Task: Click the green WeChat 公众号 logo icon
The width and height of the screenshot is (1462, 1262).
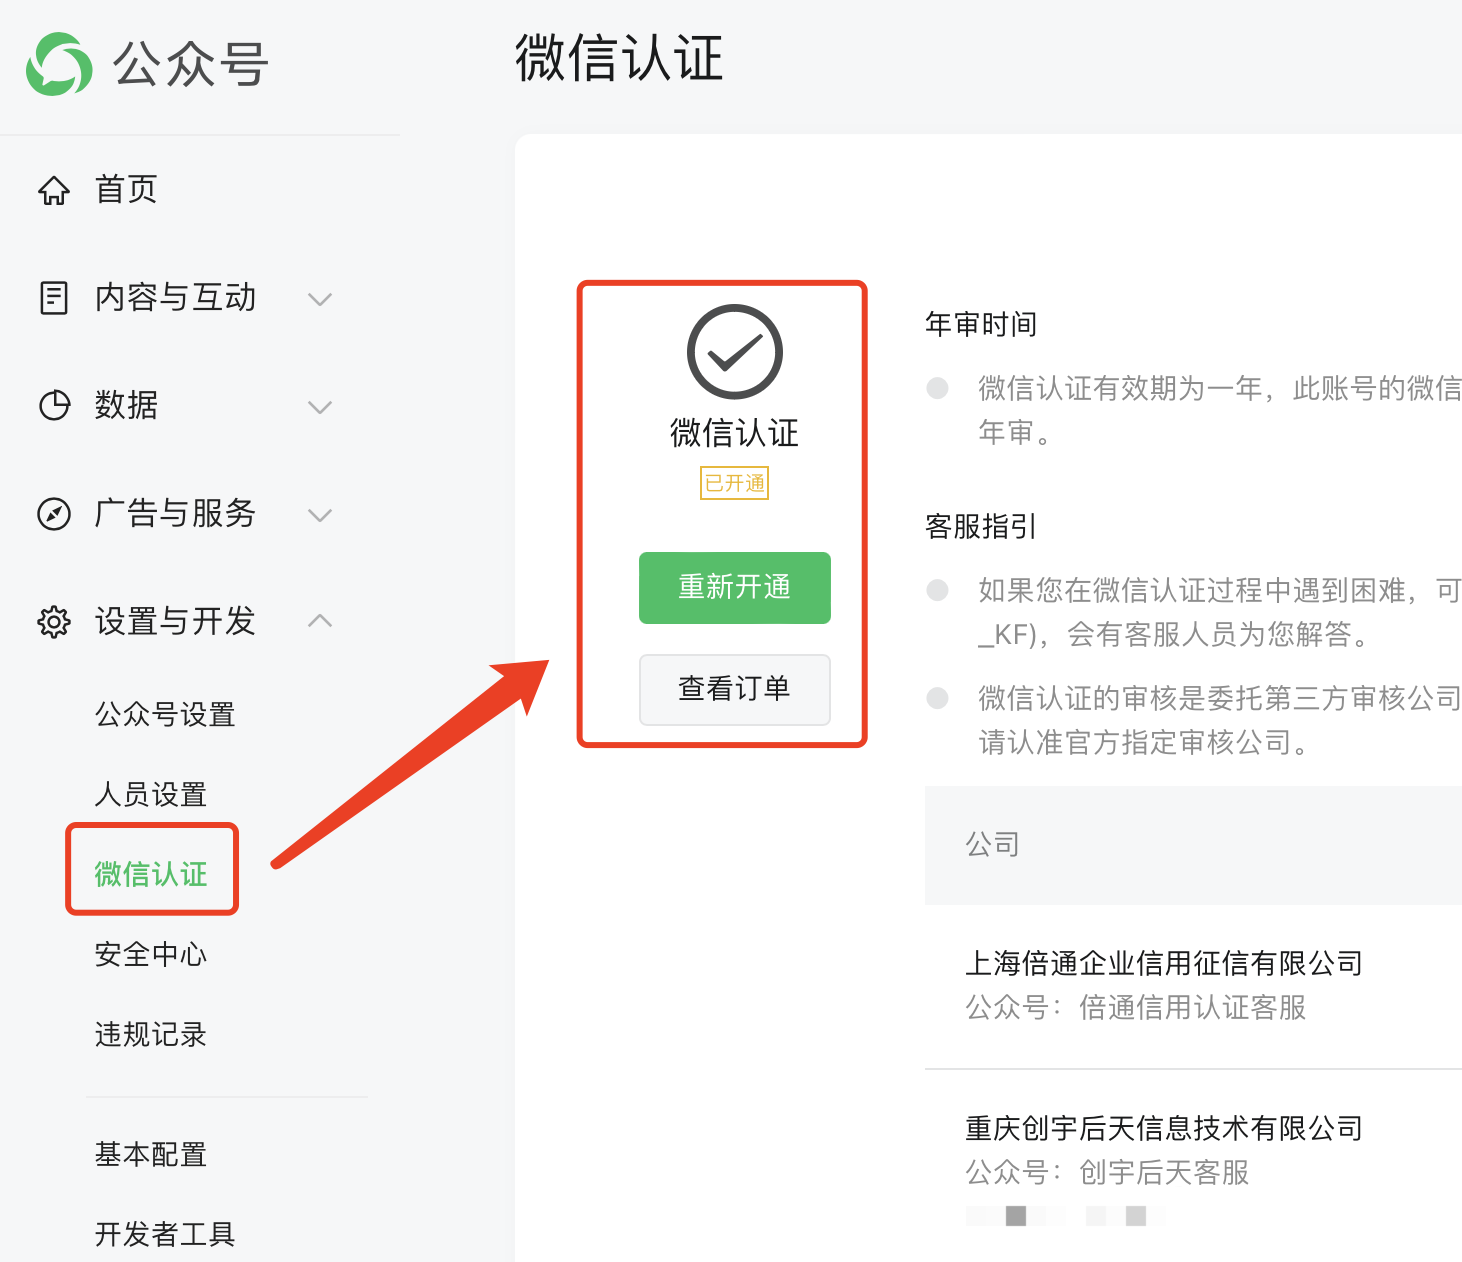Action: click(x=59, y=64)
